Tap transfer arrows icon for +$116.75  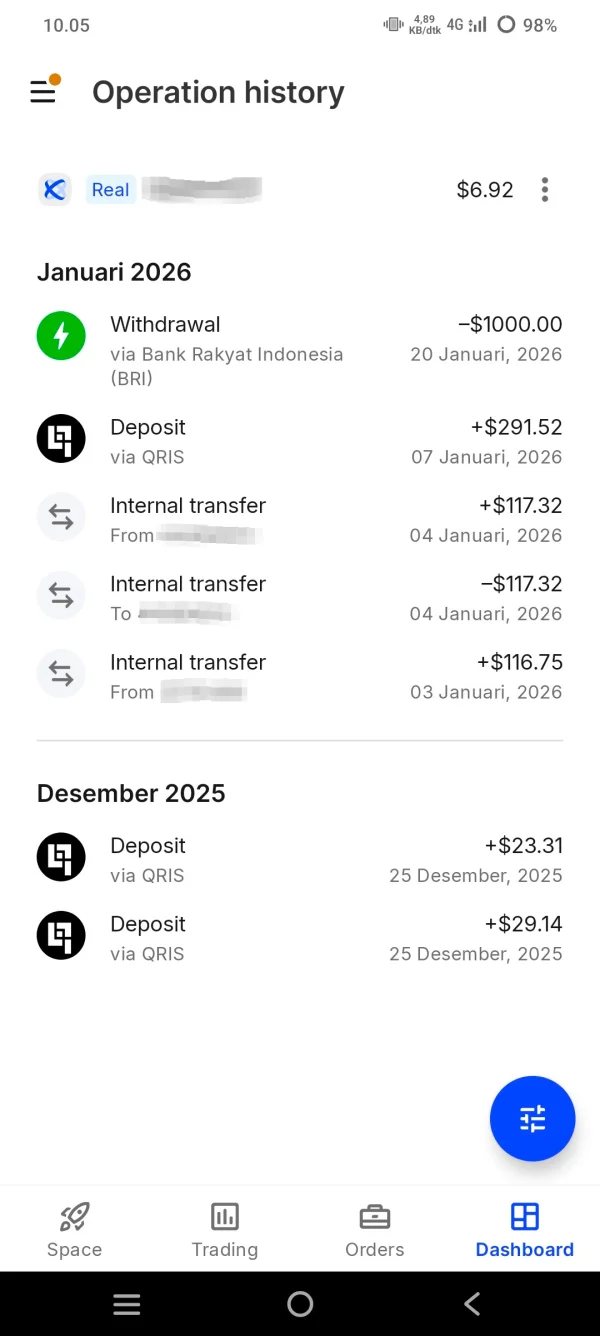coord(61,675)
